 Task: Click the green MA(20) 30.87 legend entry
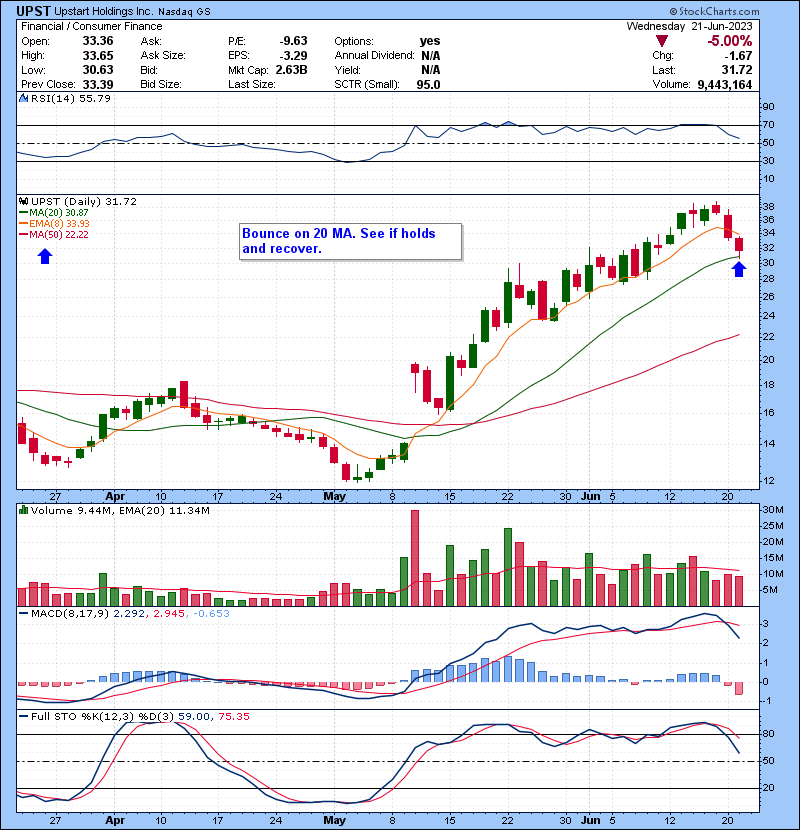pos(54,212)
